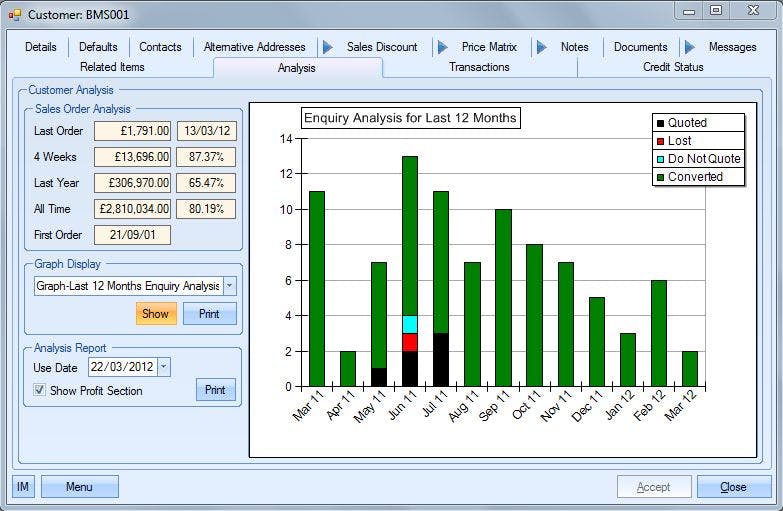The width and height of the screenshot is (783, 511).
Task: Click Print in the Analysis Report section
Action: pyautogui.click(x=216, y=390)
